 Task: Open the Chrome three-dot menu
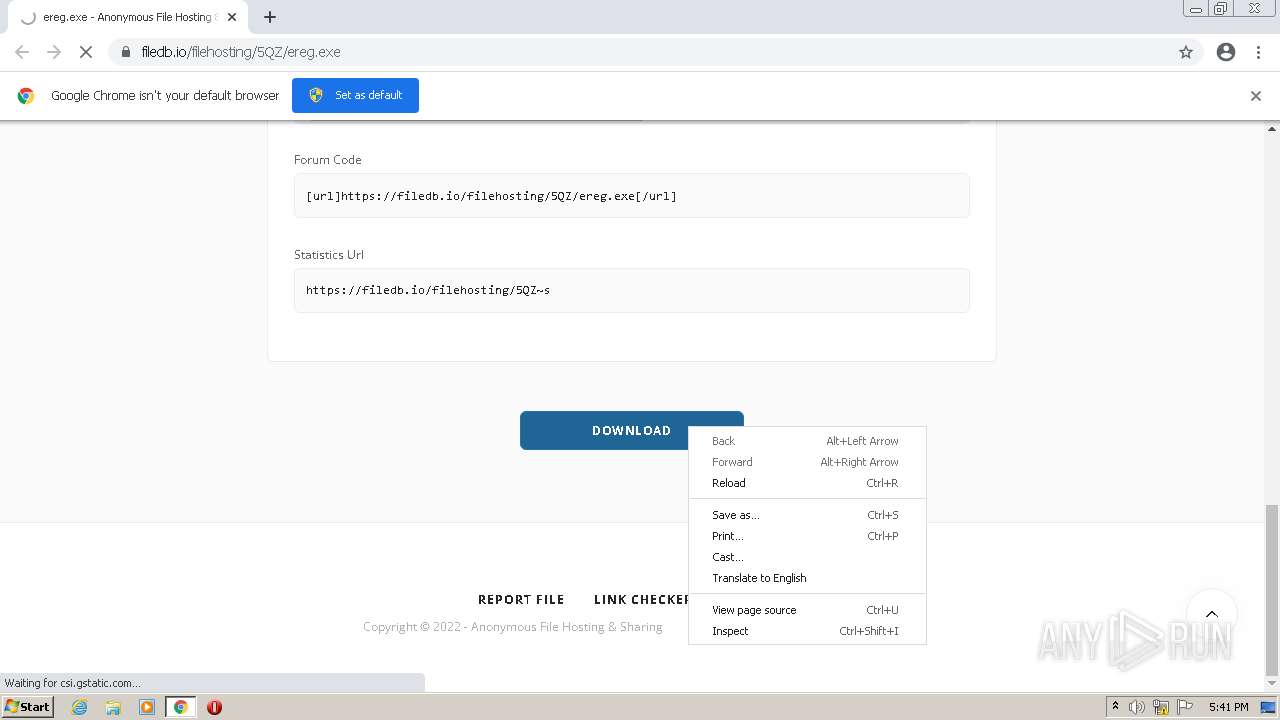(1258, 52)
